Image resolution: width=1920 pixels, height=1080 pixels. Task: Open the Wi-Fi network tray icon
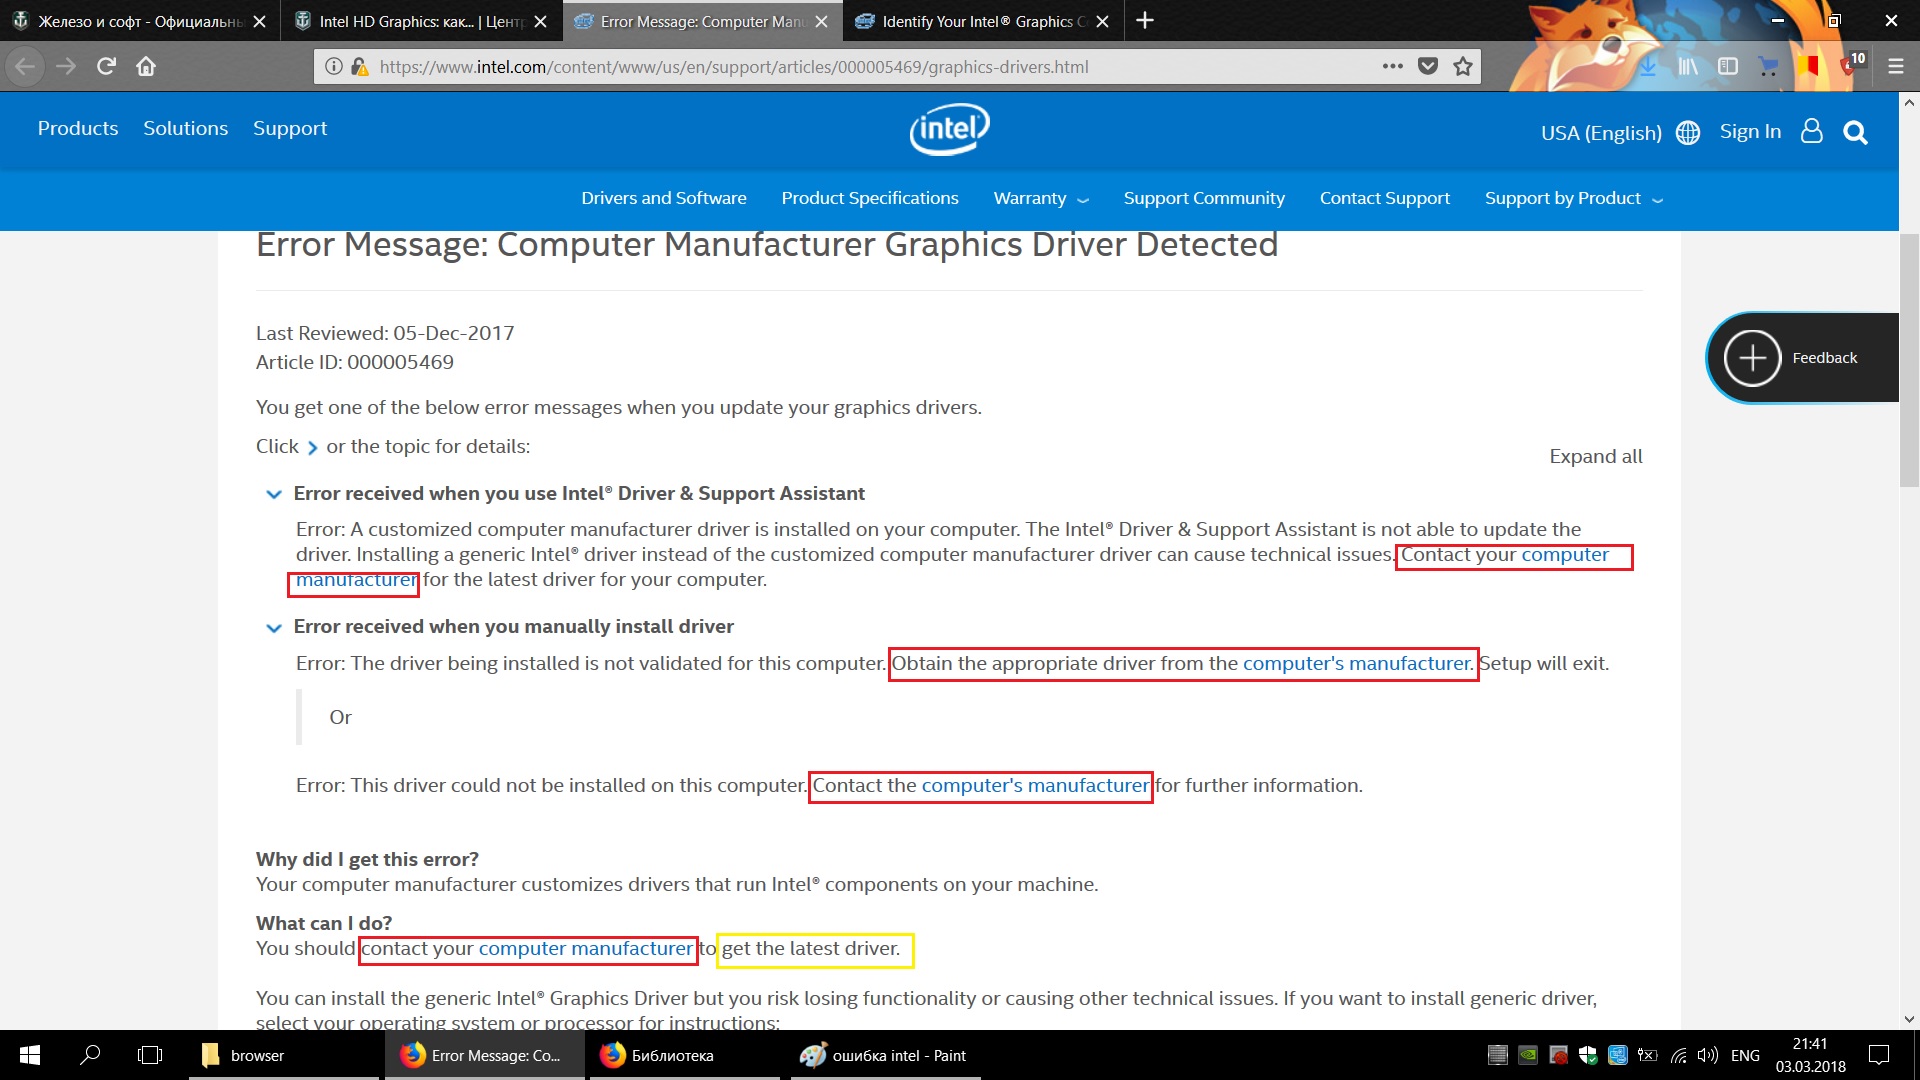click(x=1679, y=1055)
